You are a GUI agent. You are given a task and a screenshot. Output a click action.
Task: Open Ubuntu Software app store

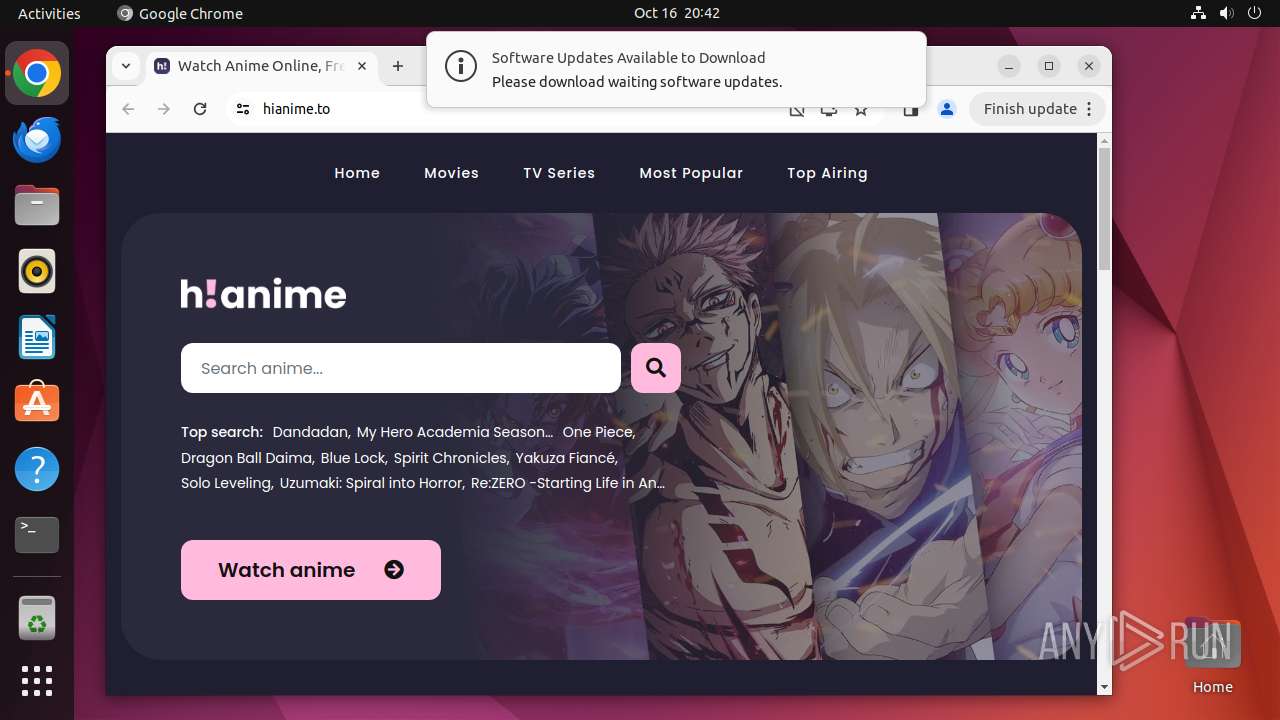click(x=37, y=403)
